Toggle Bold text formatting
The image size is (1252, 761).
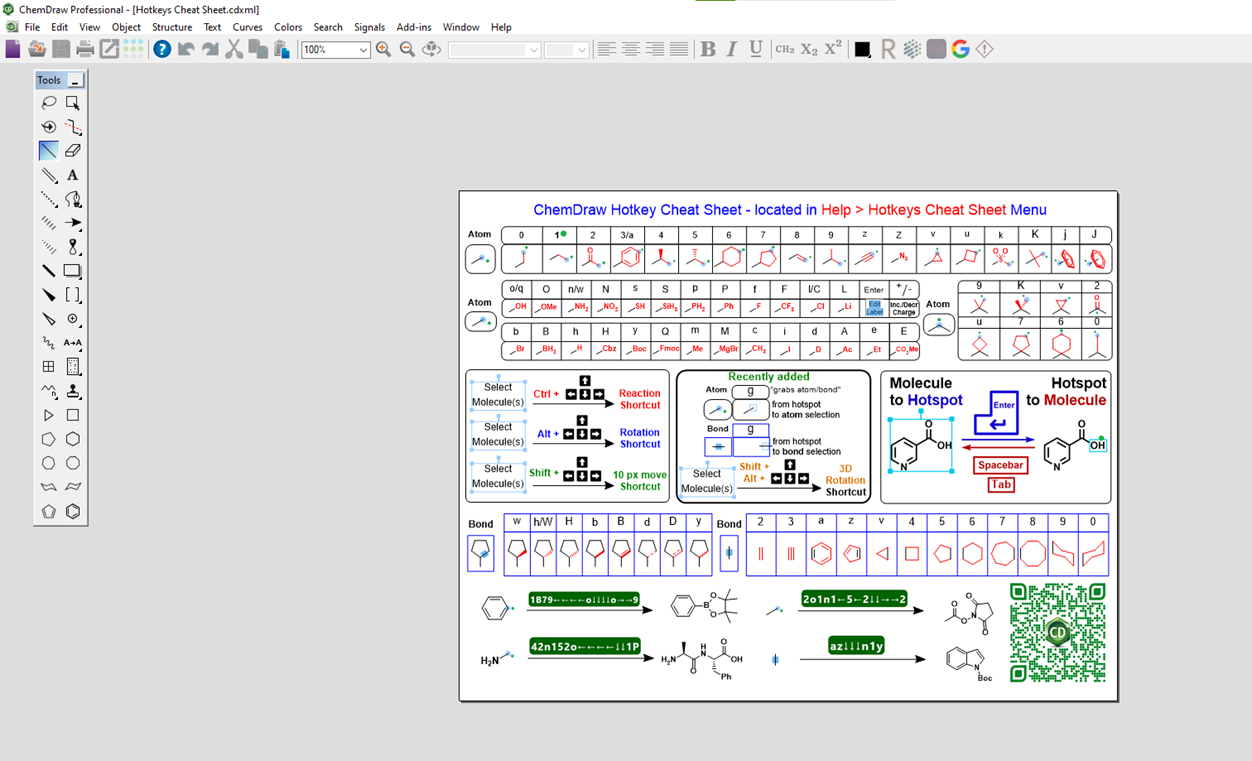(708, 49)
